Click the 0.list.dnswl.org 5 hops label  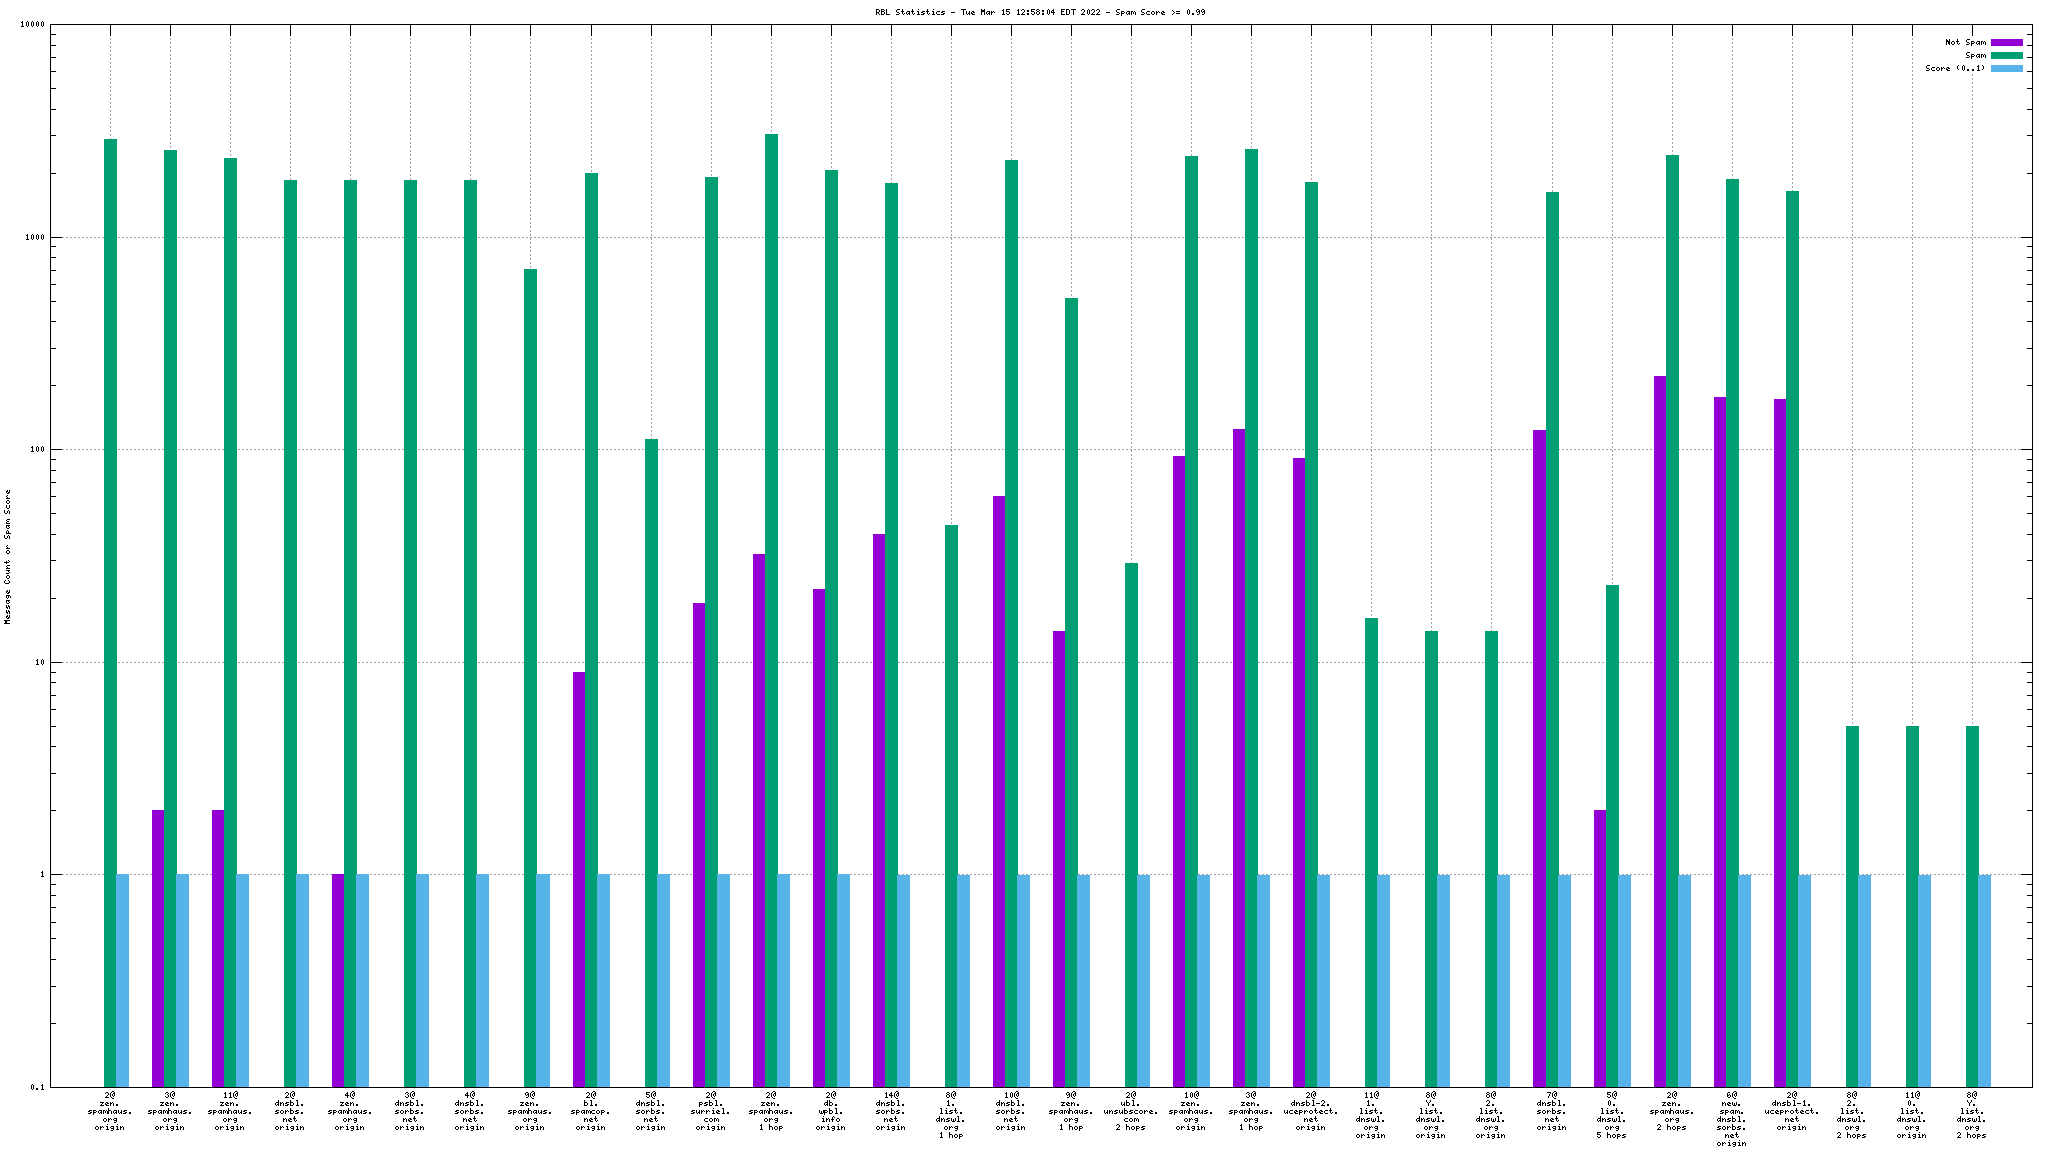[x=1611, y=1115]
